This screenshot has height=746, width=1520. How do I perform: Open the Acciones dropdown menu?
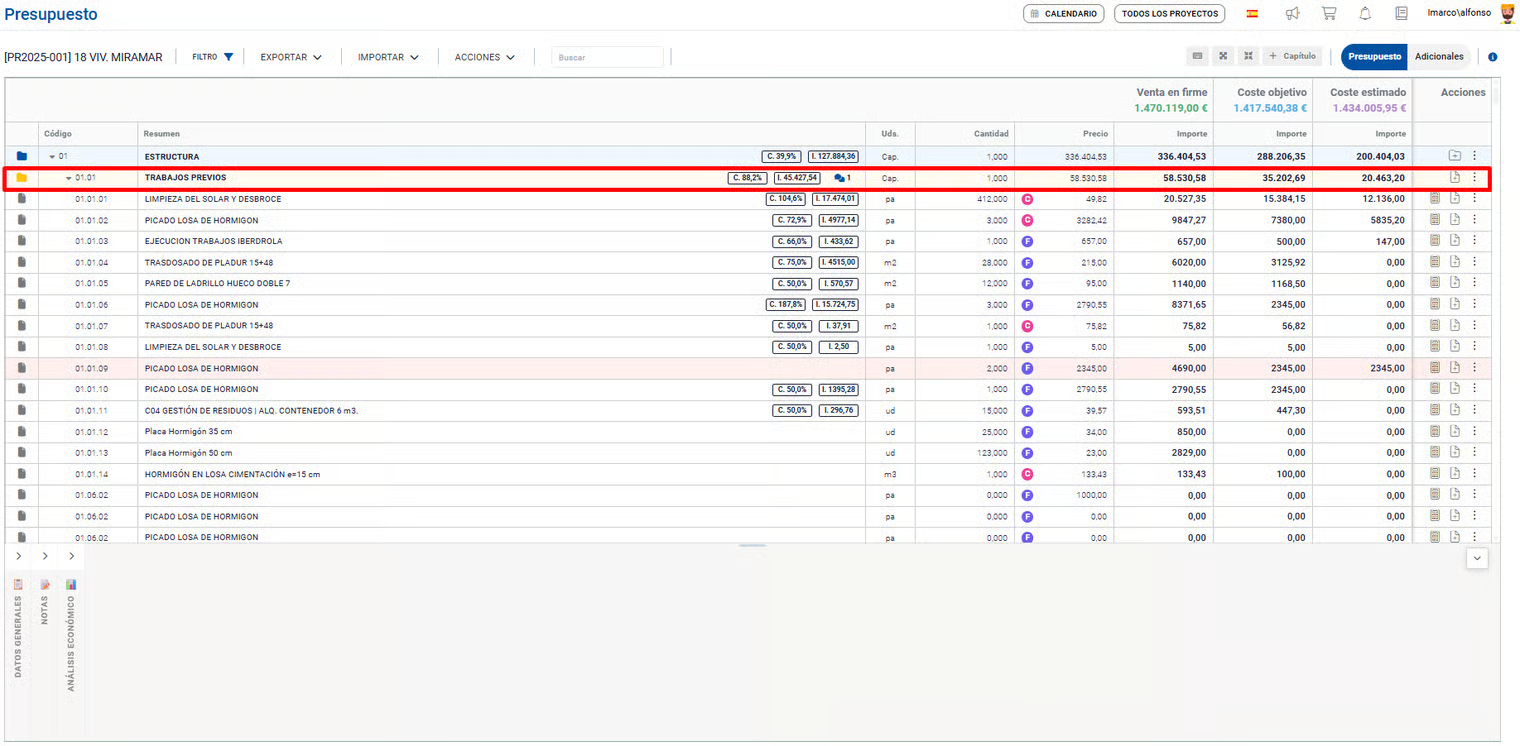pyautogui.click(x=485, y=57)
